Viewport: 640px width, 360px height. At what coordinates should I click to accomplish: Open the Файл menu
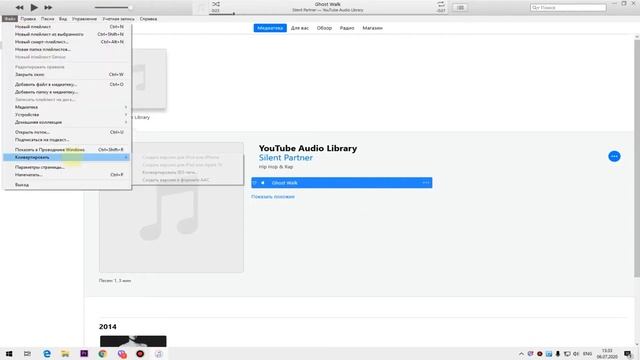tap(9, 19)
